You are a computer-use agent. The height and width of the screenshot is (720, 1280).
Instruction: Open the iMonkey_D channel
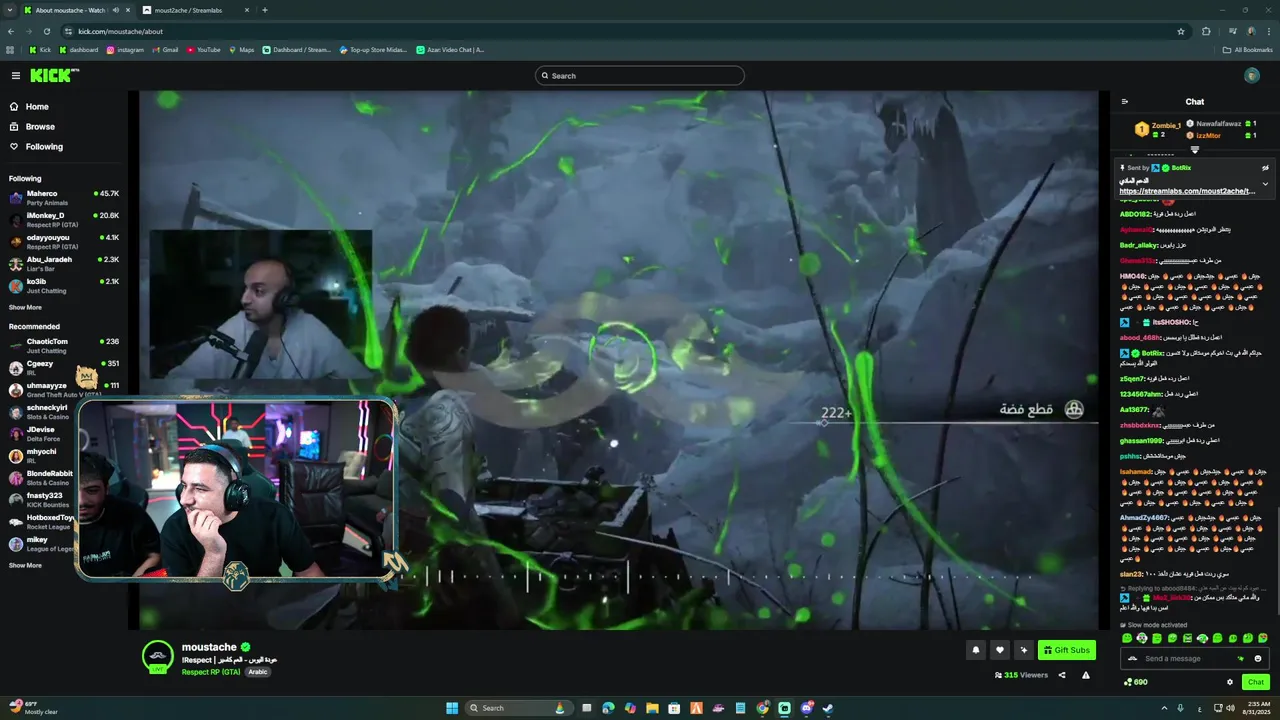coord(64,219)
